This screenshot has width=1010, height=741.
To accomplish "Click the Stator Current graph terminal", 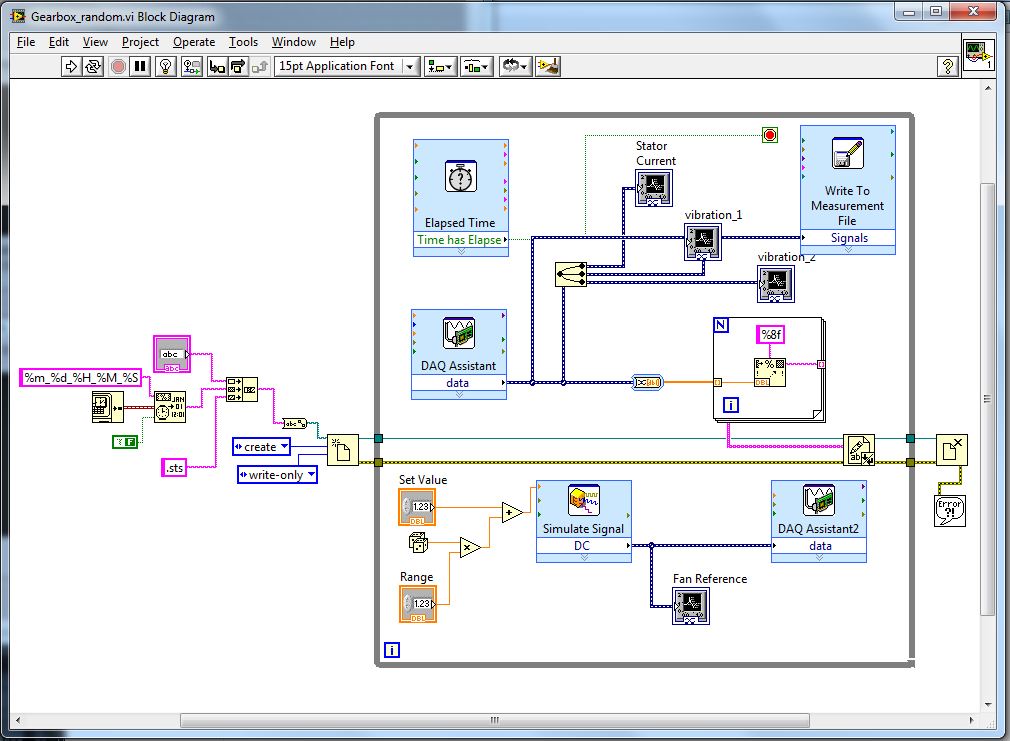I will click(654, 188).
